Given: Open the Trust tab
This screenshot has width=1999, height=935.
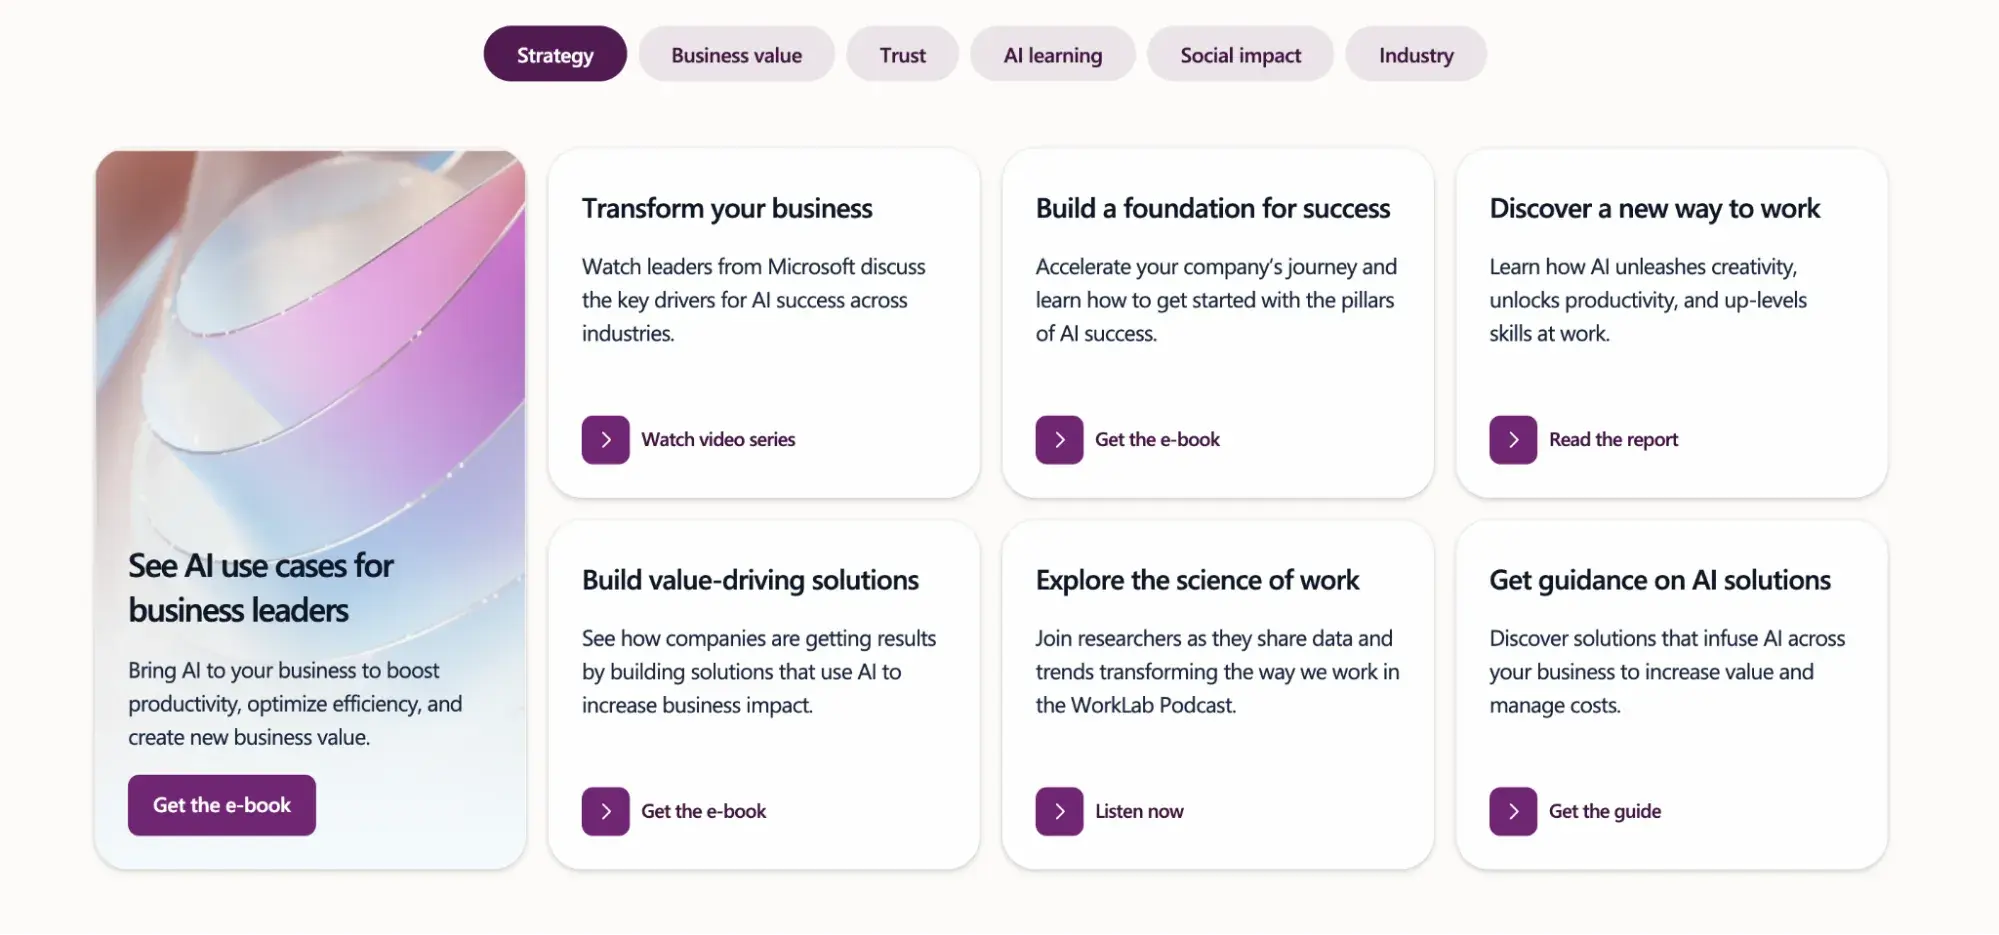Looking at the screenshot, I should (x=902, y=55).
